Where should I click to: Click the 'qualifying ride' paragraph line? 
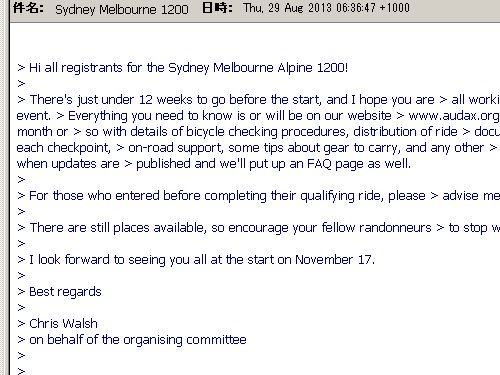tap(258, 196)
